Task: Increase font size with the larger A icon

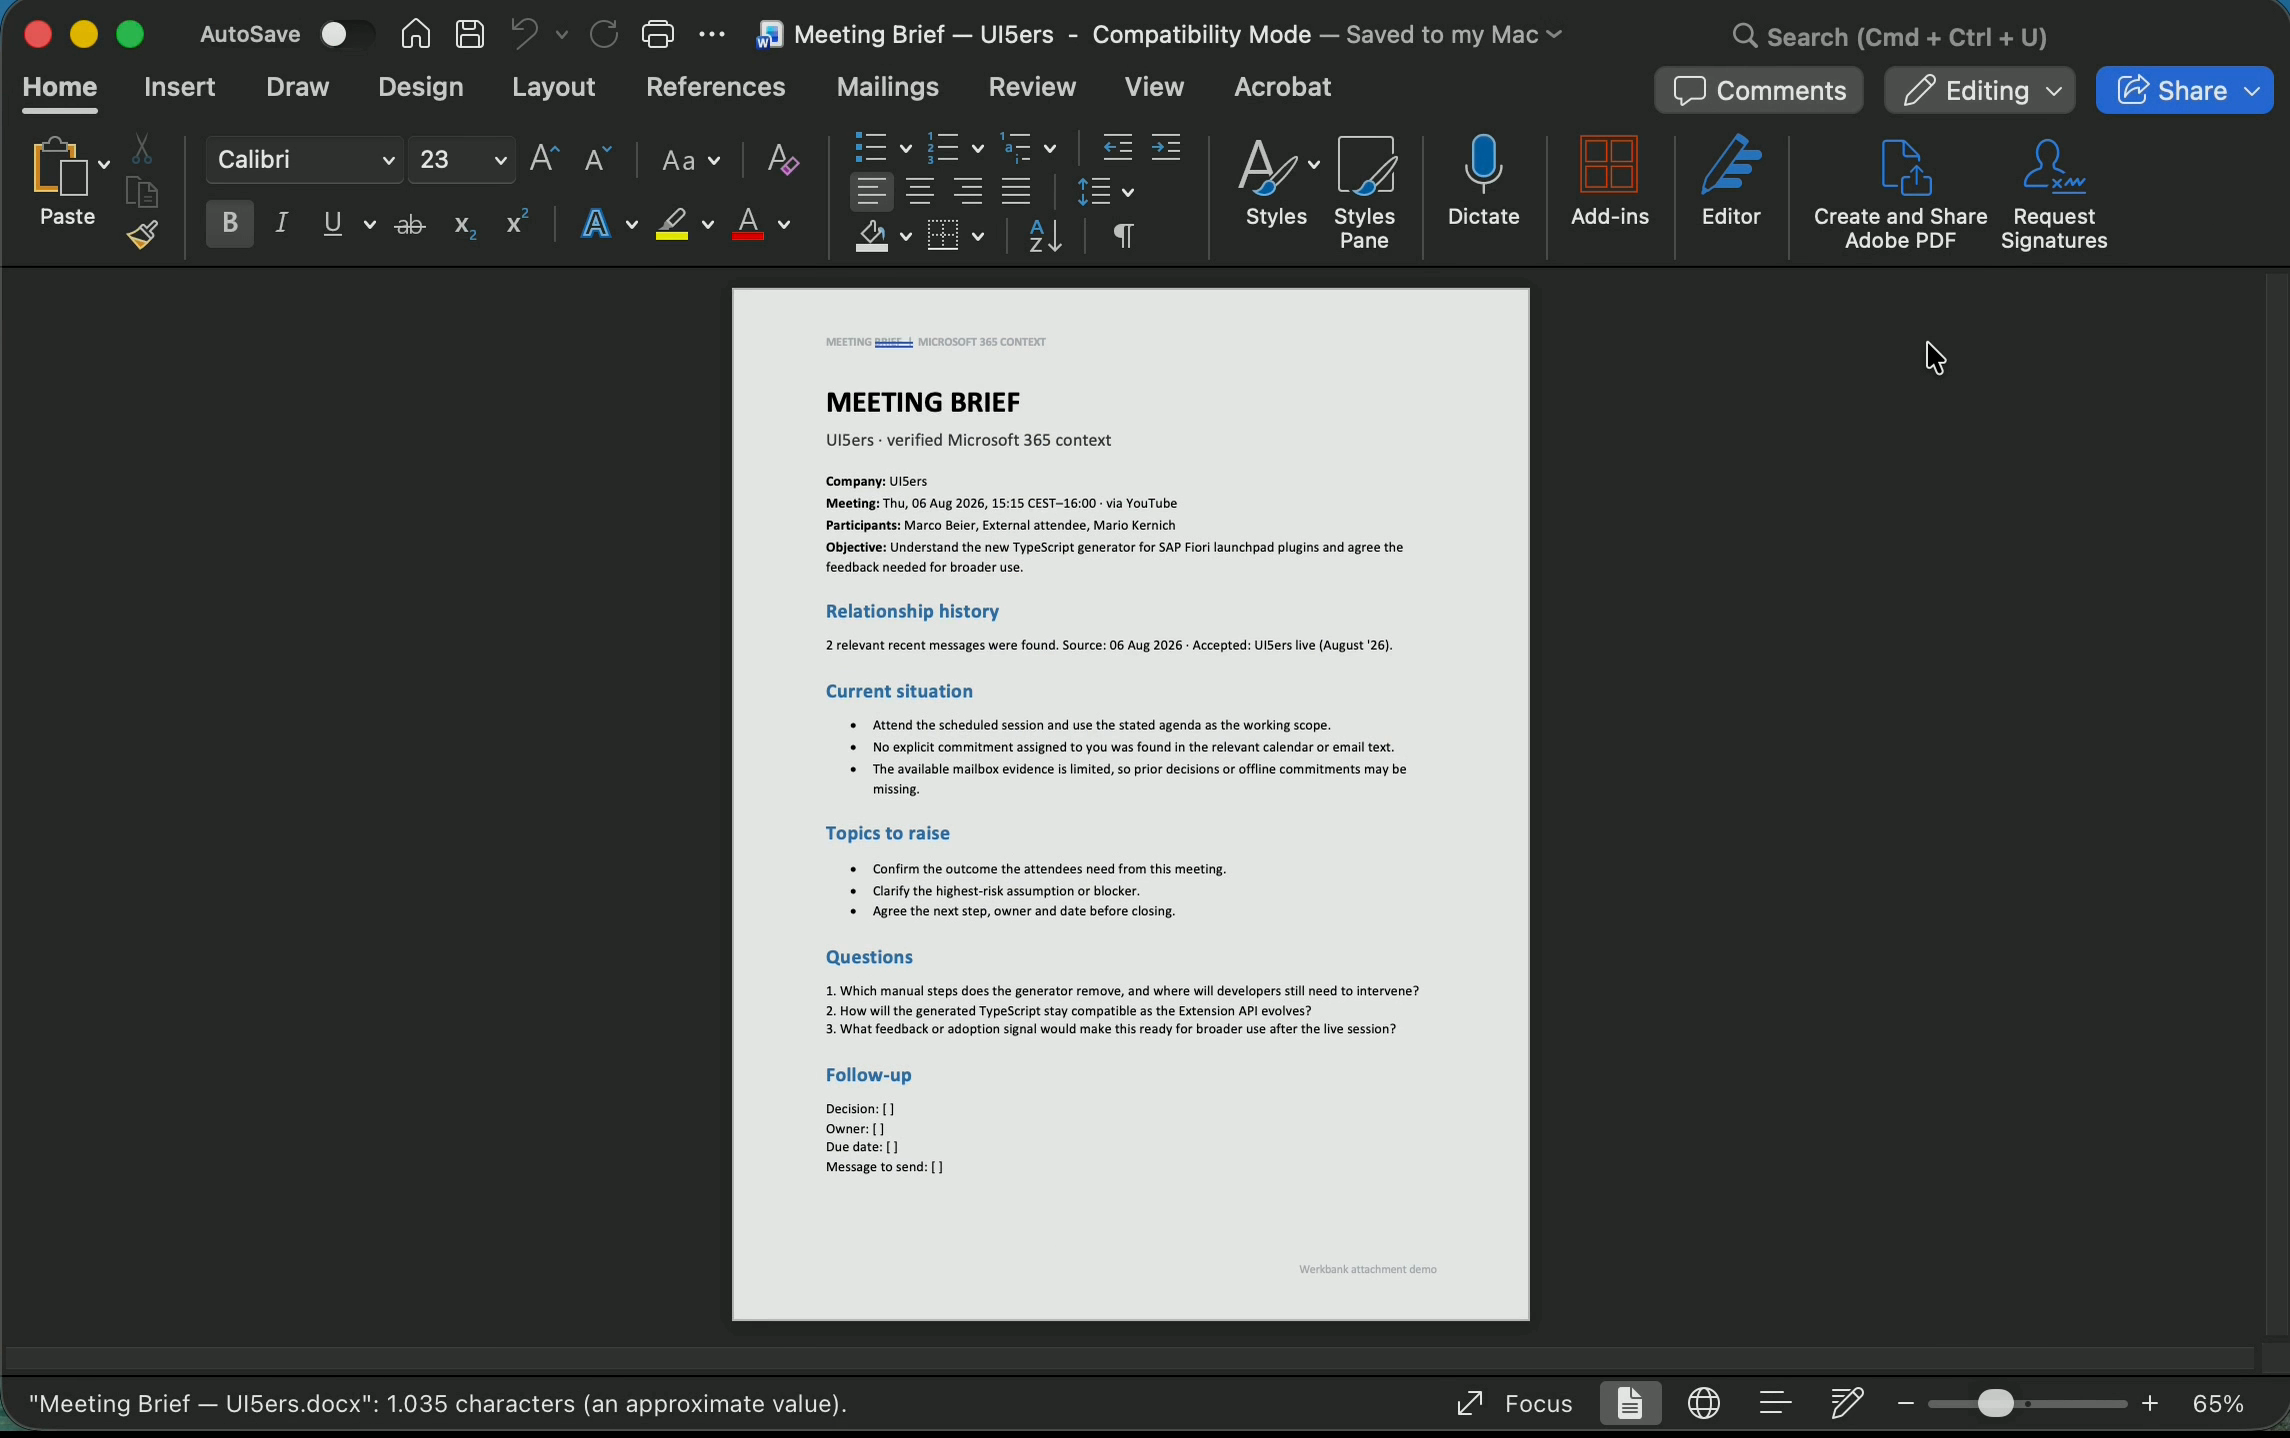Action: pos(544,159)
